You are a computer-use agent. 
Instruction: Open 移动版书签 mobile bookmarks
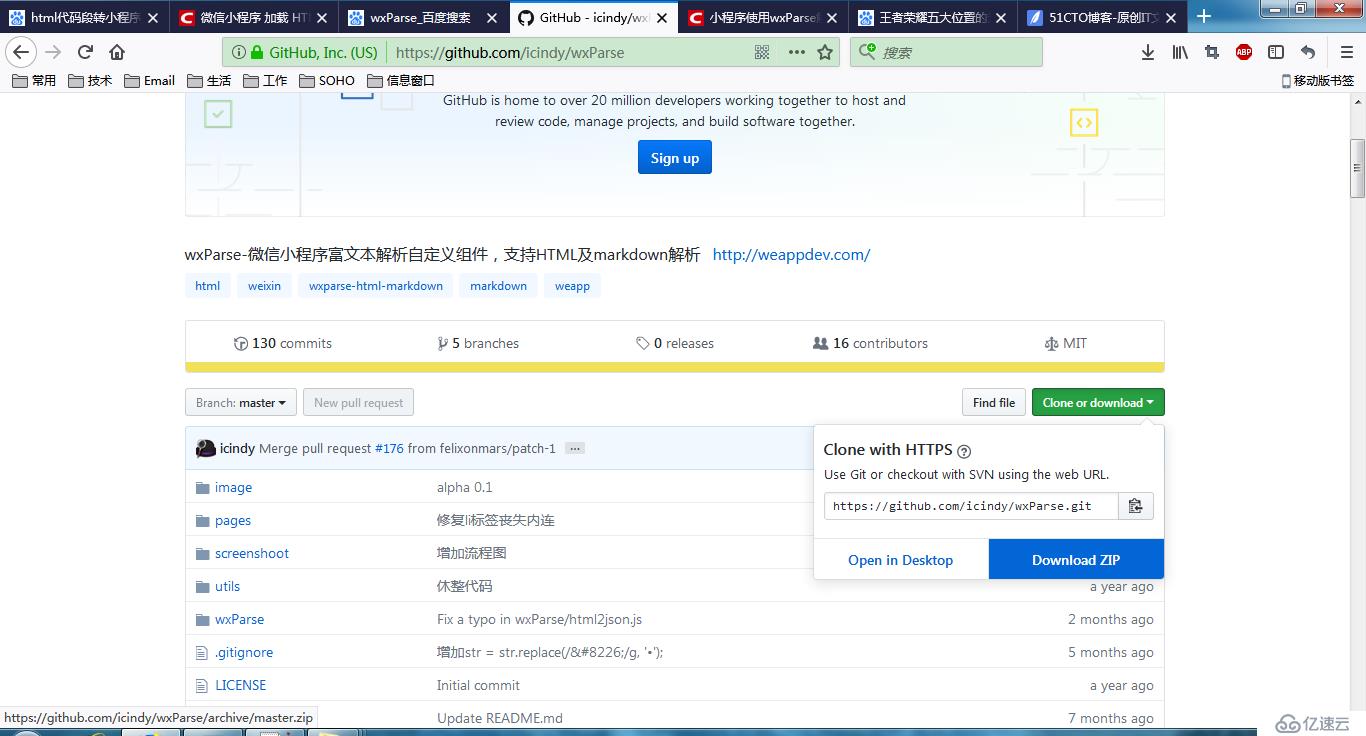tap(1318, 81)
